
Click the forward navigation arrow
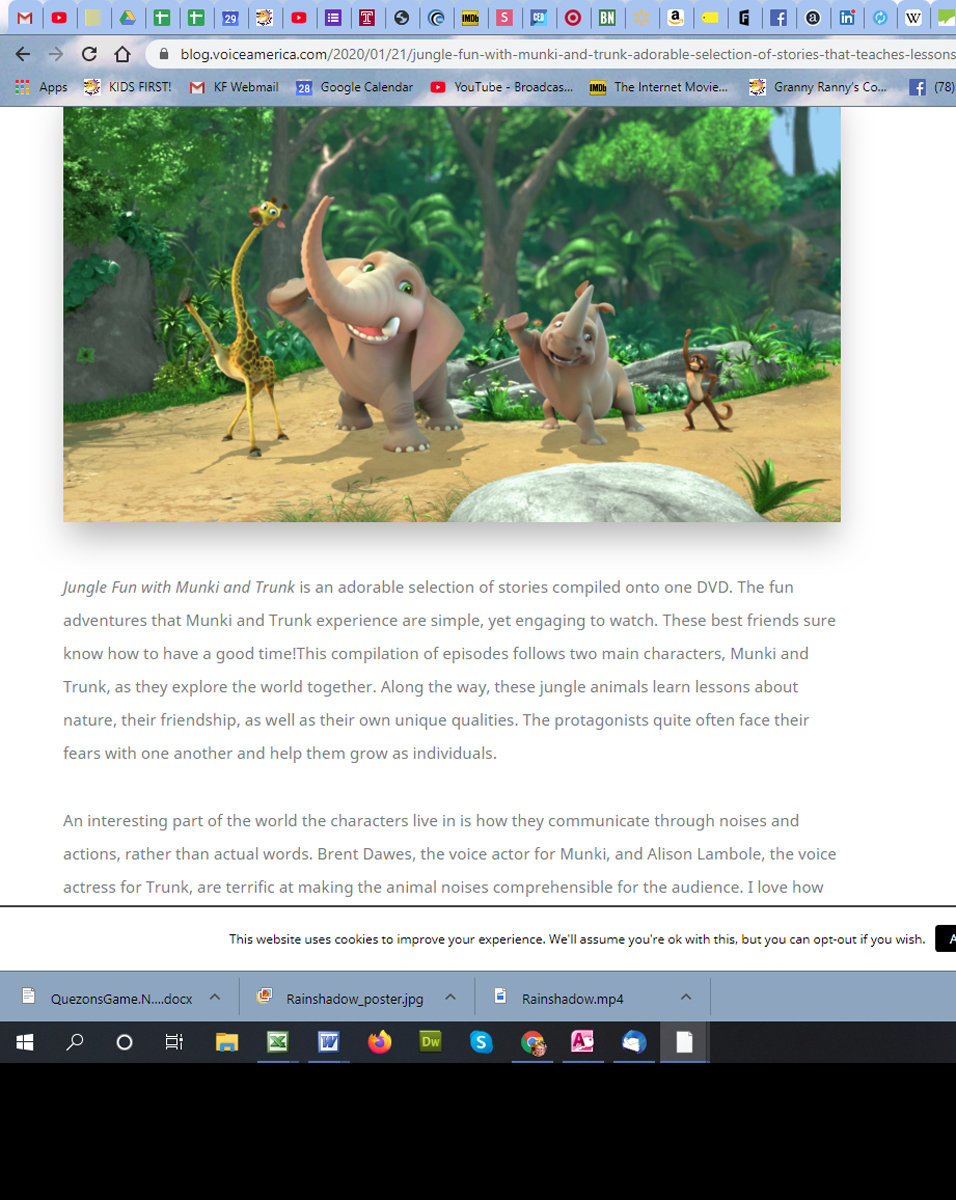click(56, 54)
